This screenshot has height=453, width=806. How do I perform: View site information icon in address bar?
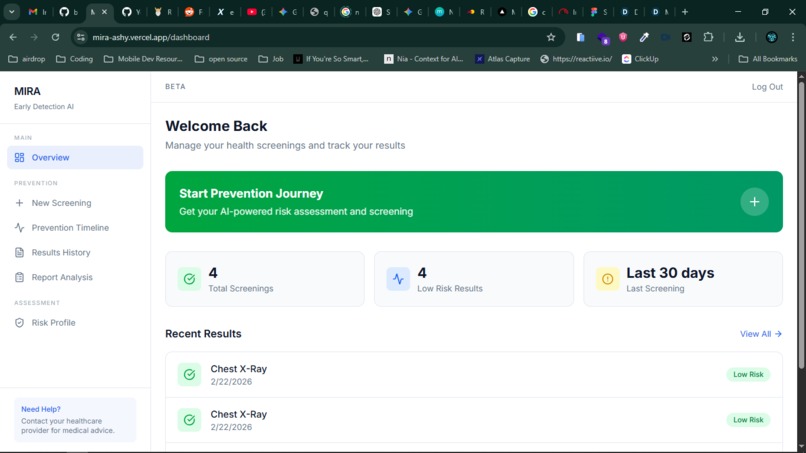point(81,37)
